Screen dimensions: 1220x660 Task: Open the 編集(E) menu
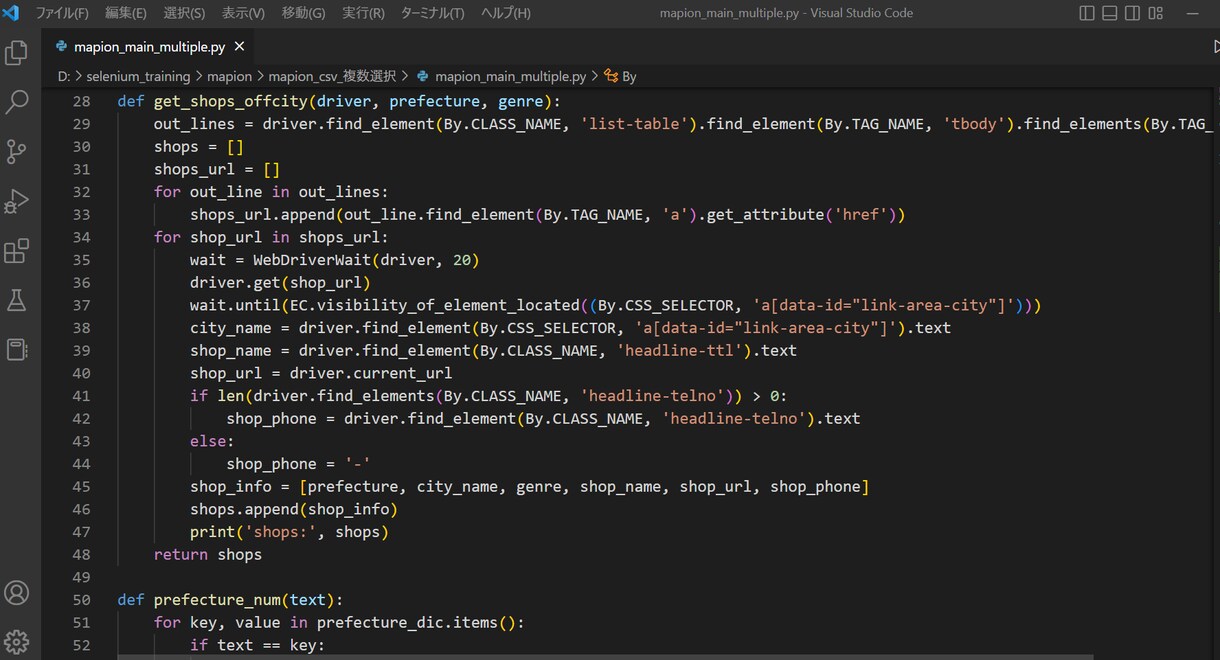click(126, 13)
